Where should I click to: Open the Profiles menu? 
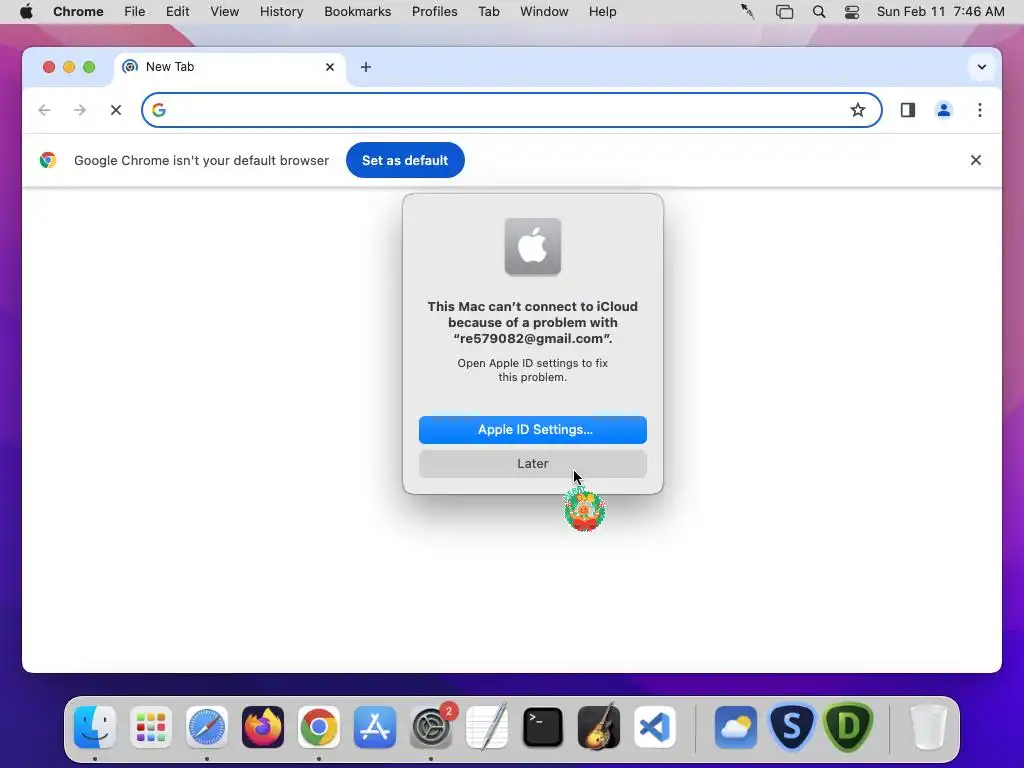click(x=434, y=12)
